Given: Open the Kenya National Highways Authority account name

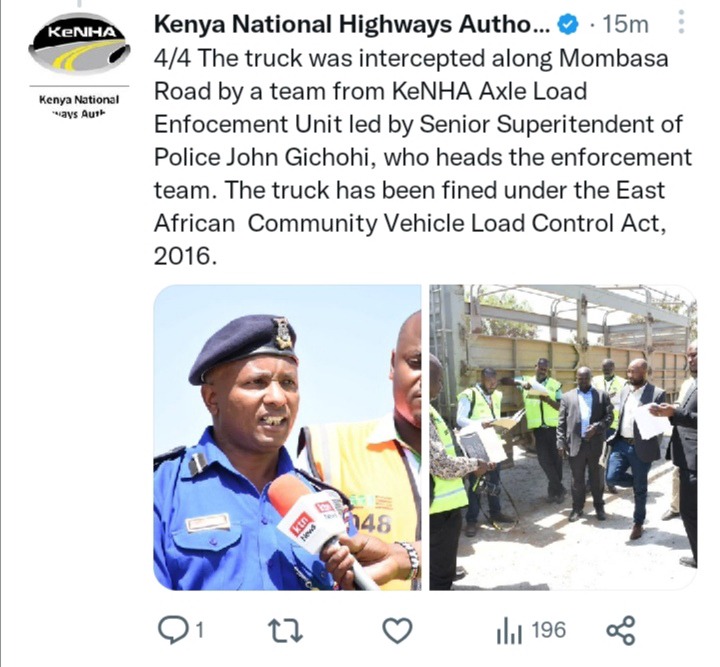Looking at the screenshot, I should pyautogui.click(x=352, y=24).
